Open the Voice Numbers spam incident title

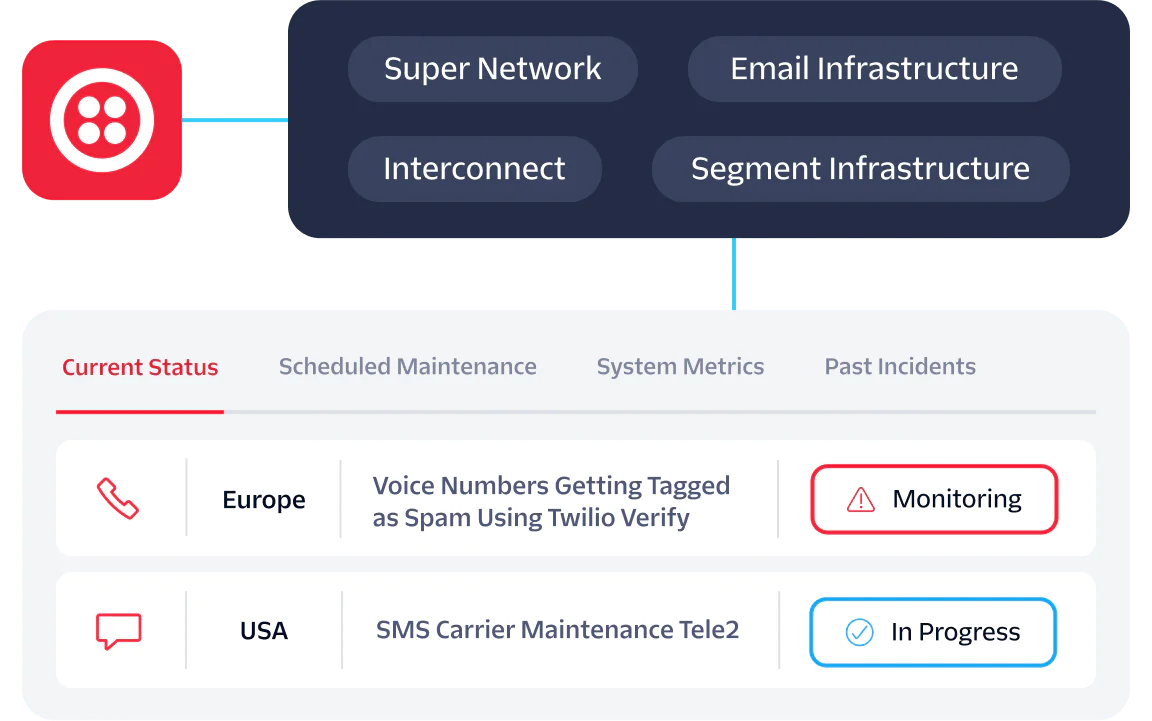coord(551,502)
